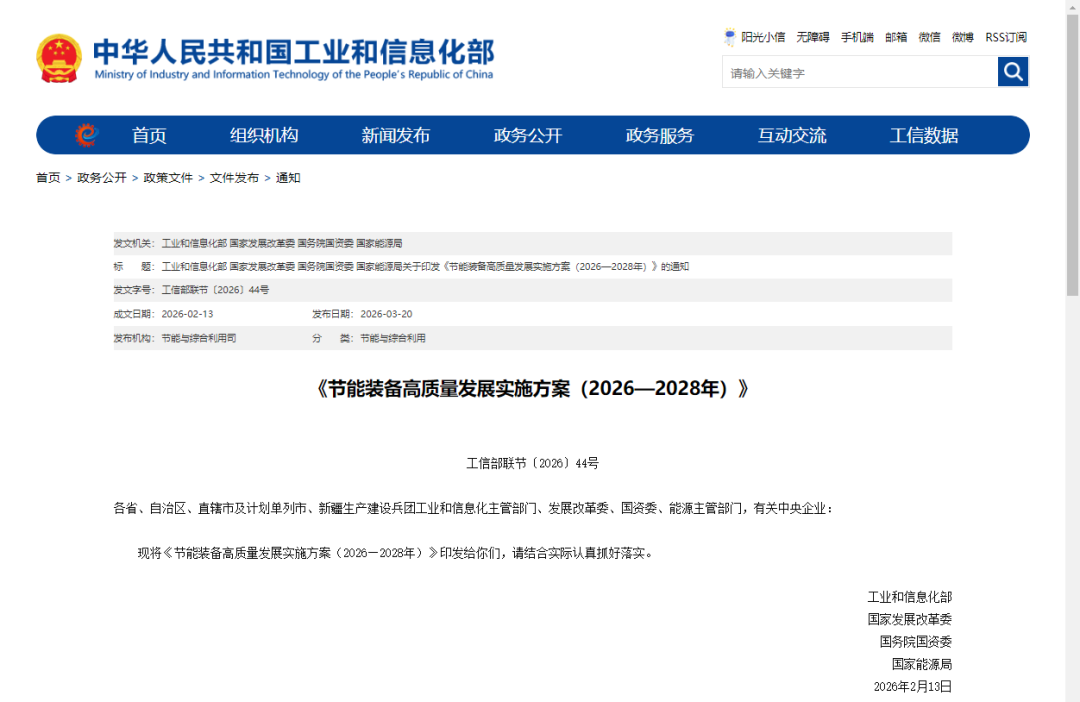Click the 分类 value 节能与综合利用

[x=393, y=338]
